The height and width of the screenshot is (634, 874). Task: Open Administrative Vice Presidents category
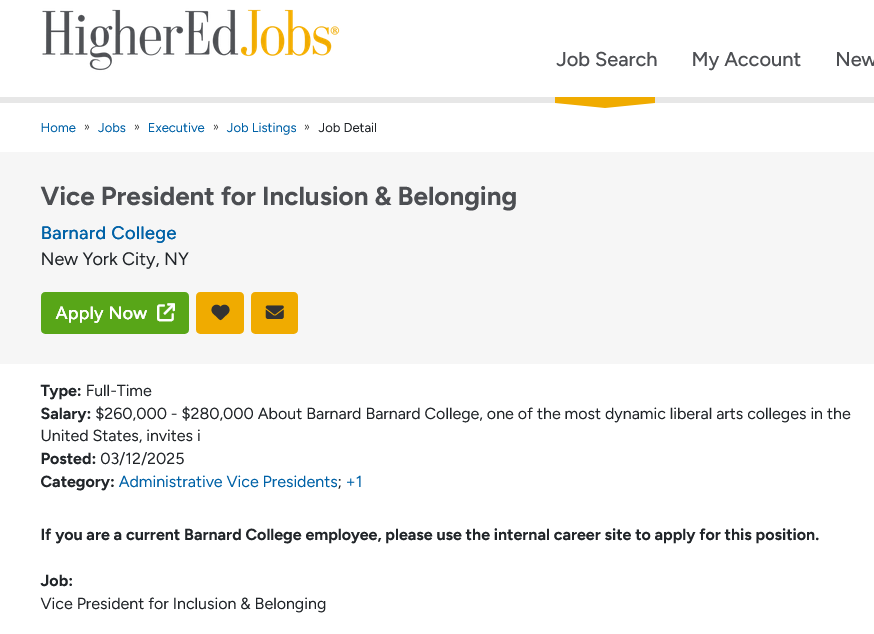tap(228, 482)
